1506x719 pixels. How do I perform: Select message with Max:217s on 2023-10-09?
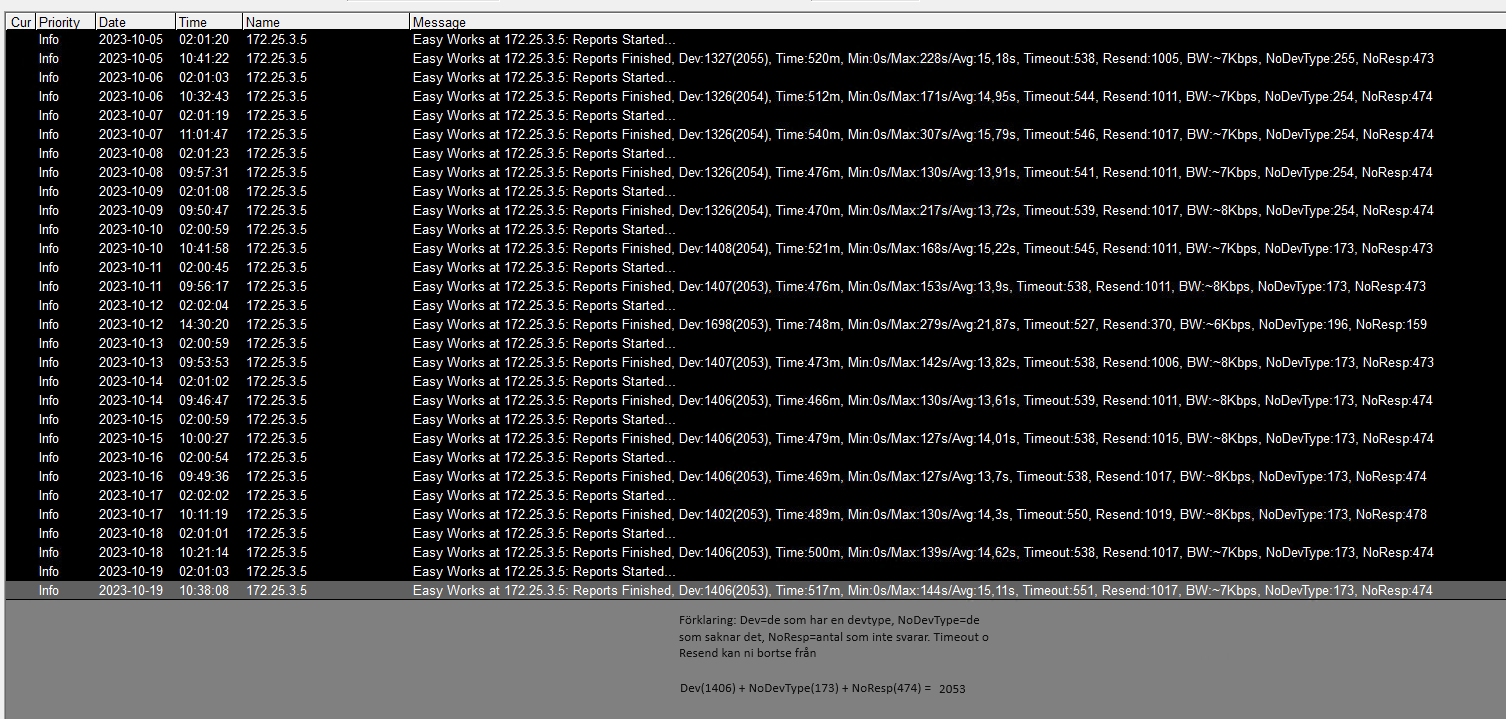[755, 211]
